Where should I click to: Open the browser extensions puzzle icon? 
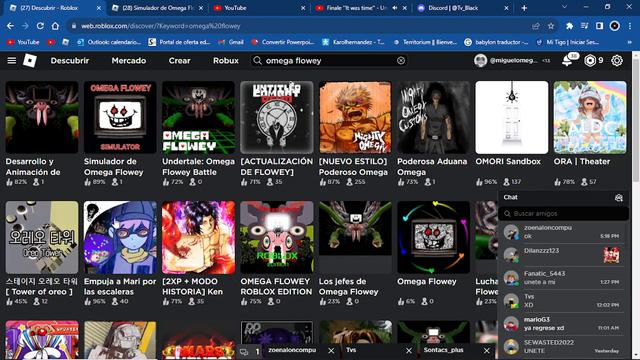tap(569, 26)
